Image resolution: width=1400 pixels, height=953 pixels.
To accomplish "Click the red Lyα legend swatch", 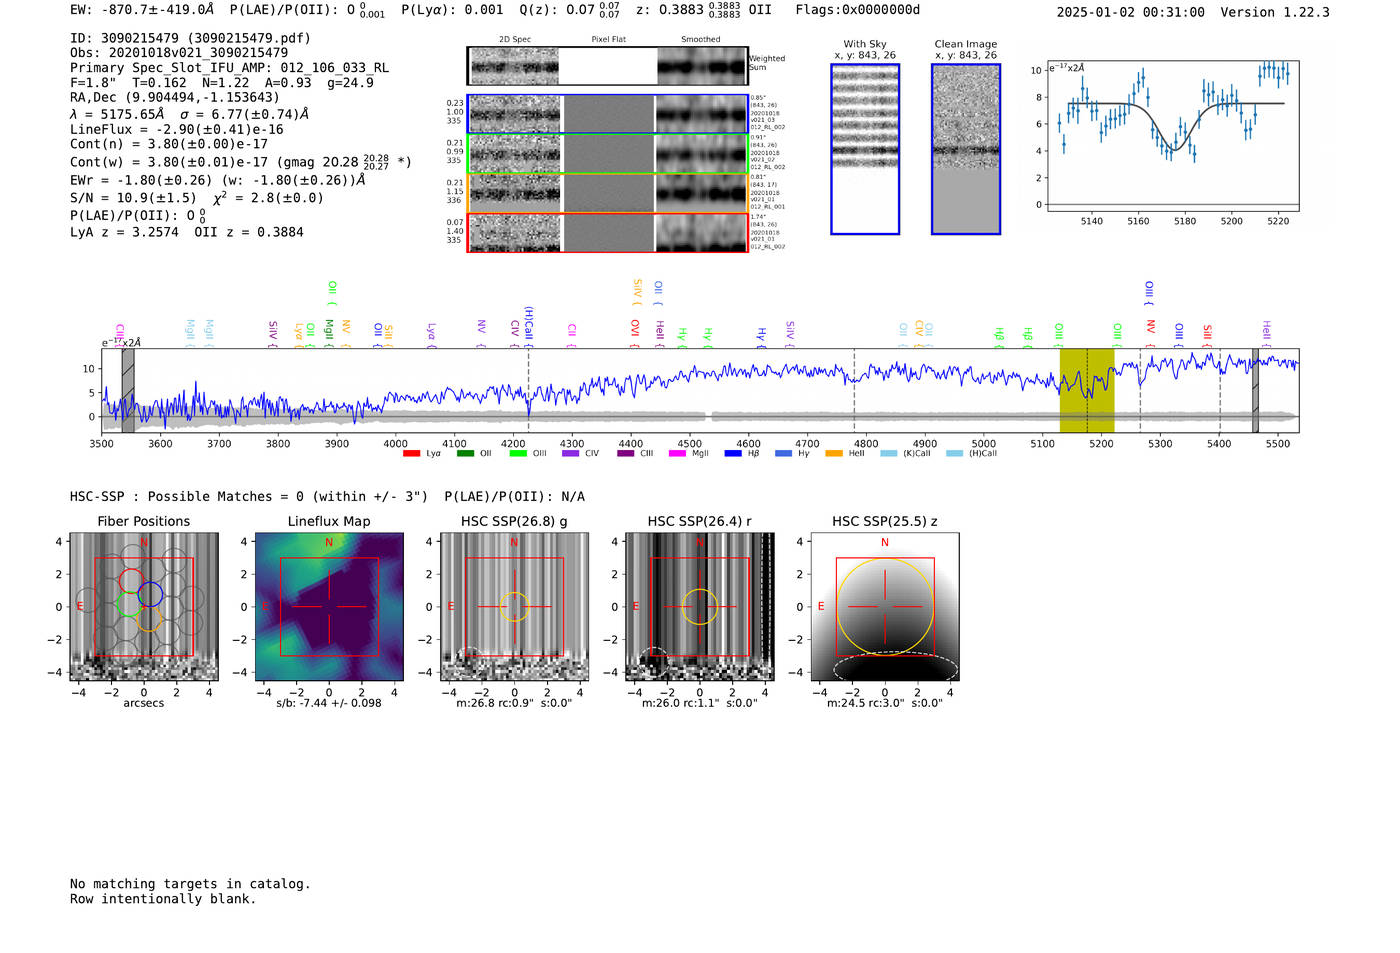I will pos(411,454).
